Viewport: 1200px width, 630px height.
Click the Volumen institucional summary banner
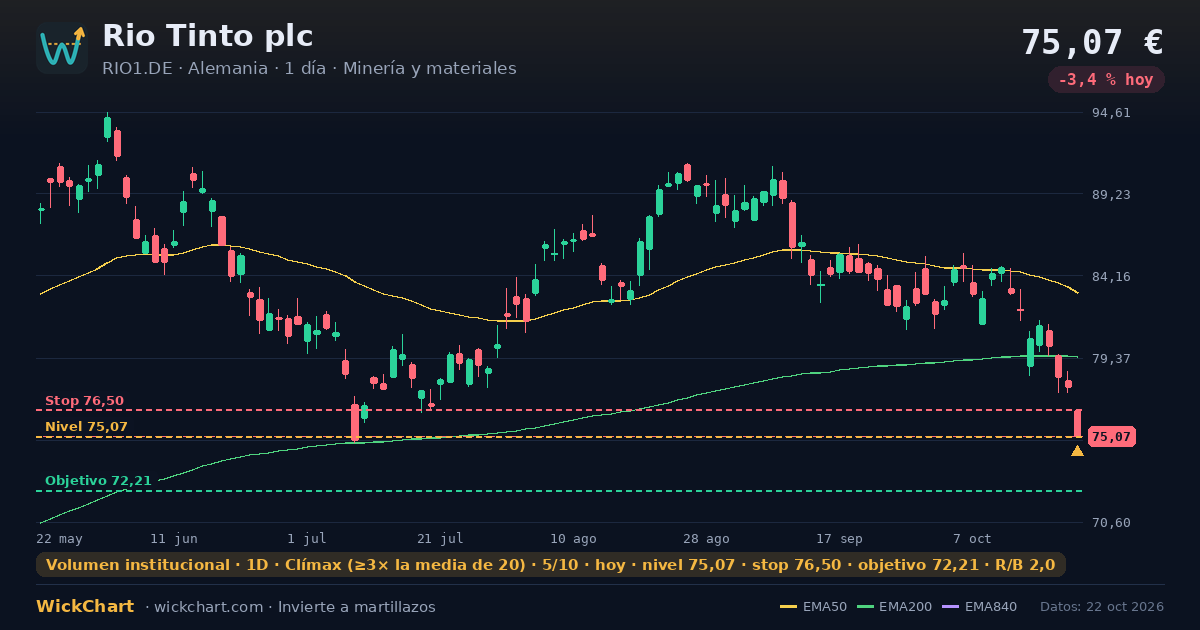[x=551, y=565]
